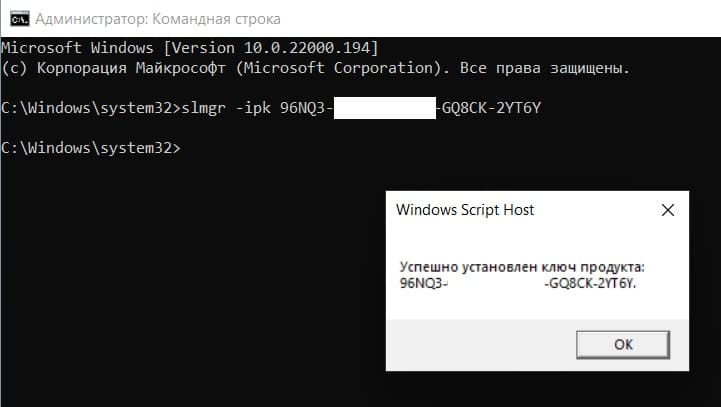This screenshot has width=721, height=407.
Task: Click the slmgr command word in the console
Action: pos(204,108)
